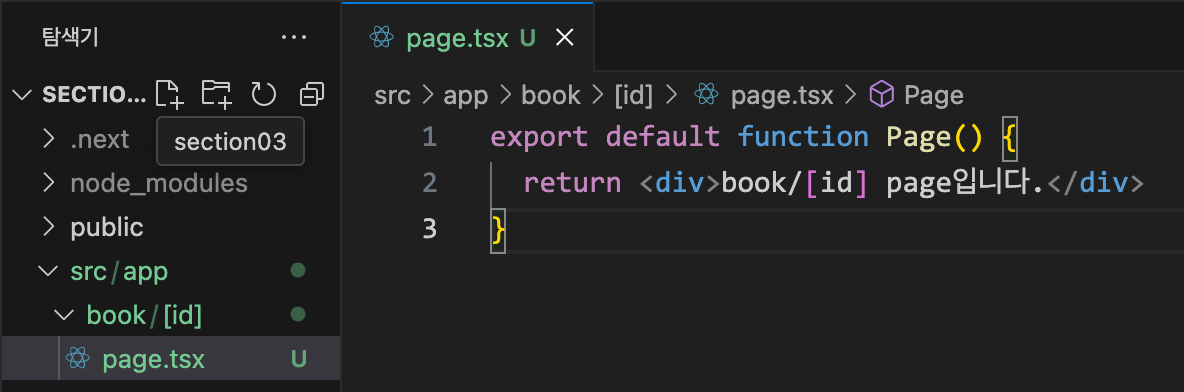Click line number 2 in the gutter
1184x392 pixels.
pos(429,183)
